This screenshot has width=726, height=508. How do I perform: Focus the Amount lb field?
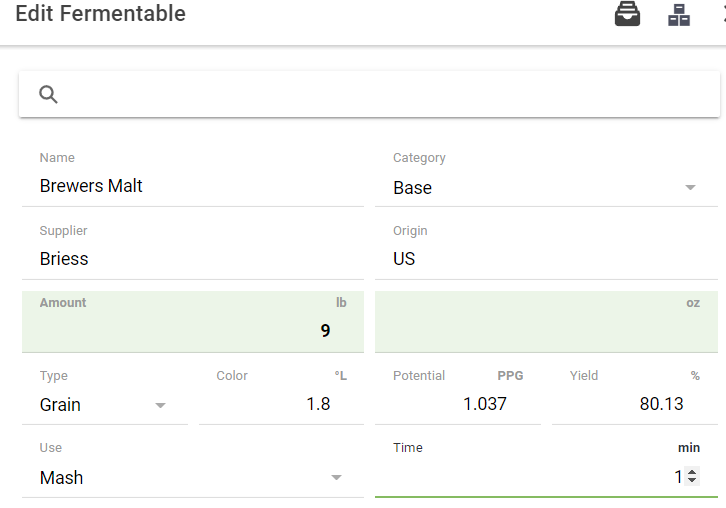(190, 331)
